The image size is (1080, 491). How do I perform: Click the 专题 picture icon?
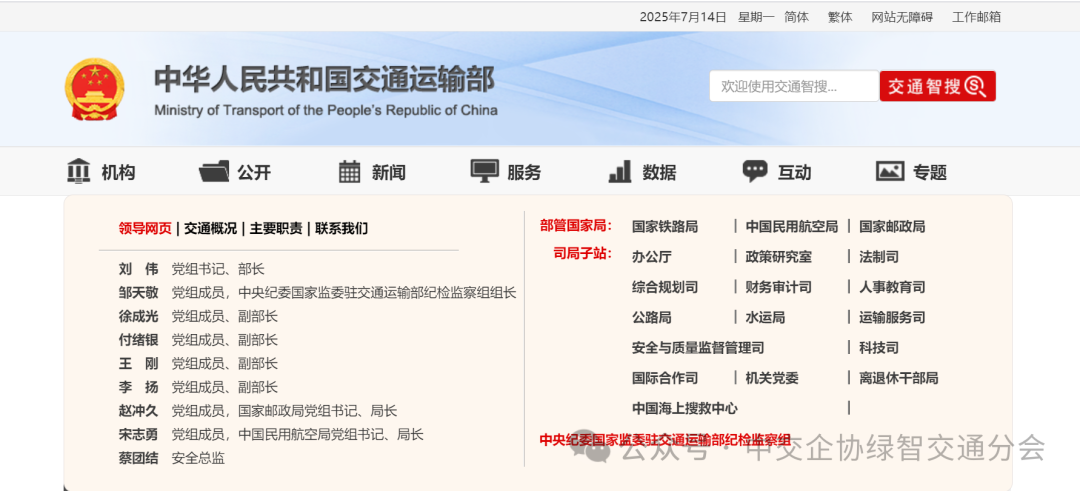[890, 172]
